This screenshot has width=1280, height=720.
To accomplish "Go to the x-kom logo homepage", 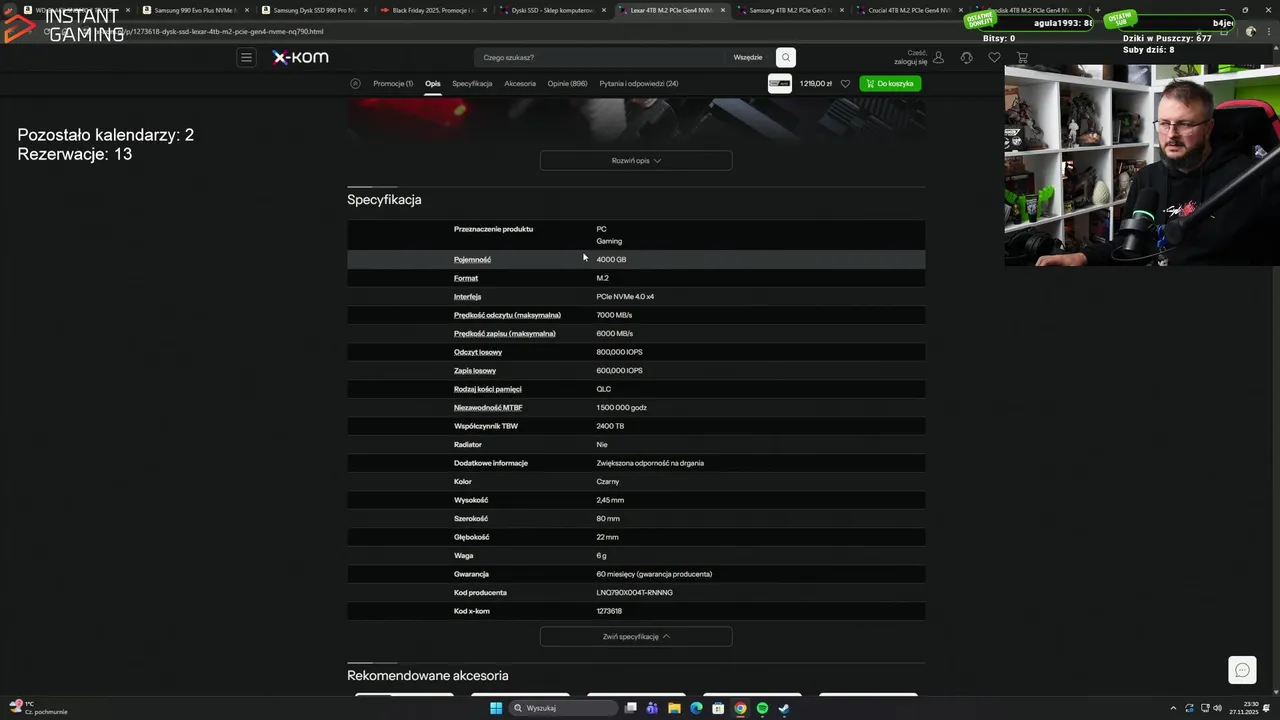I will [x=300, y=57].
